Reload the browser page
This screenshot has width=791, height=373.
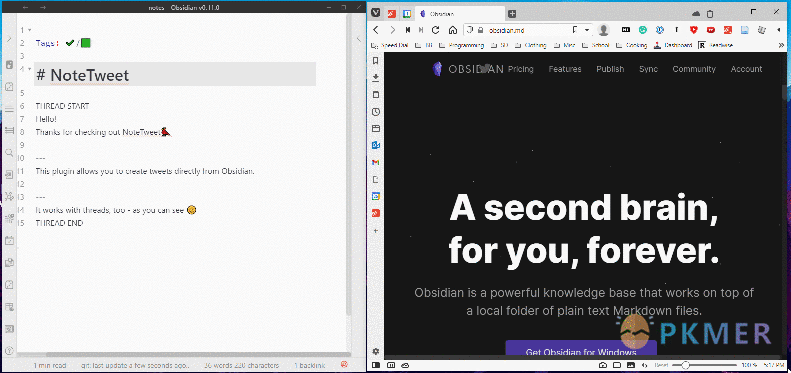tap(436, 30)
